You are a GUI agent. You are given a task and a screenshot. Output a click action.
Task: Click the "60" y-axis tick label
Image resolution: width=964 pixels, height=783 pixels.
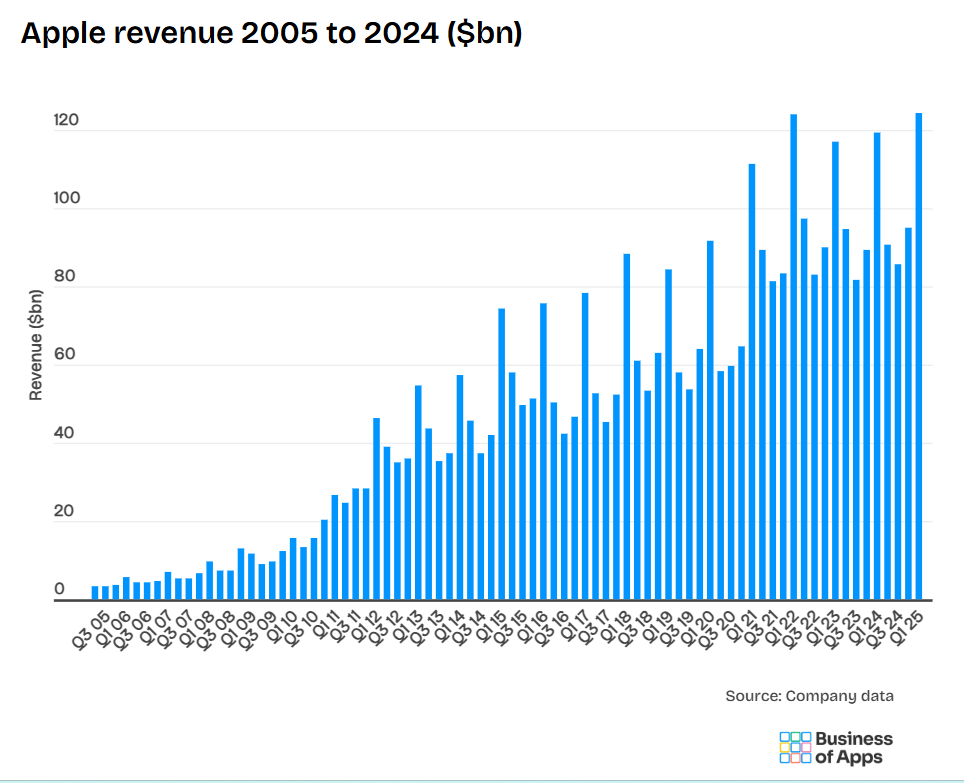tap(64, 353)
